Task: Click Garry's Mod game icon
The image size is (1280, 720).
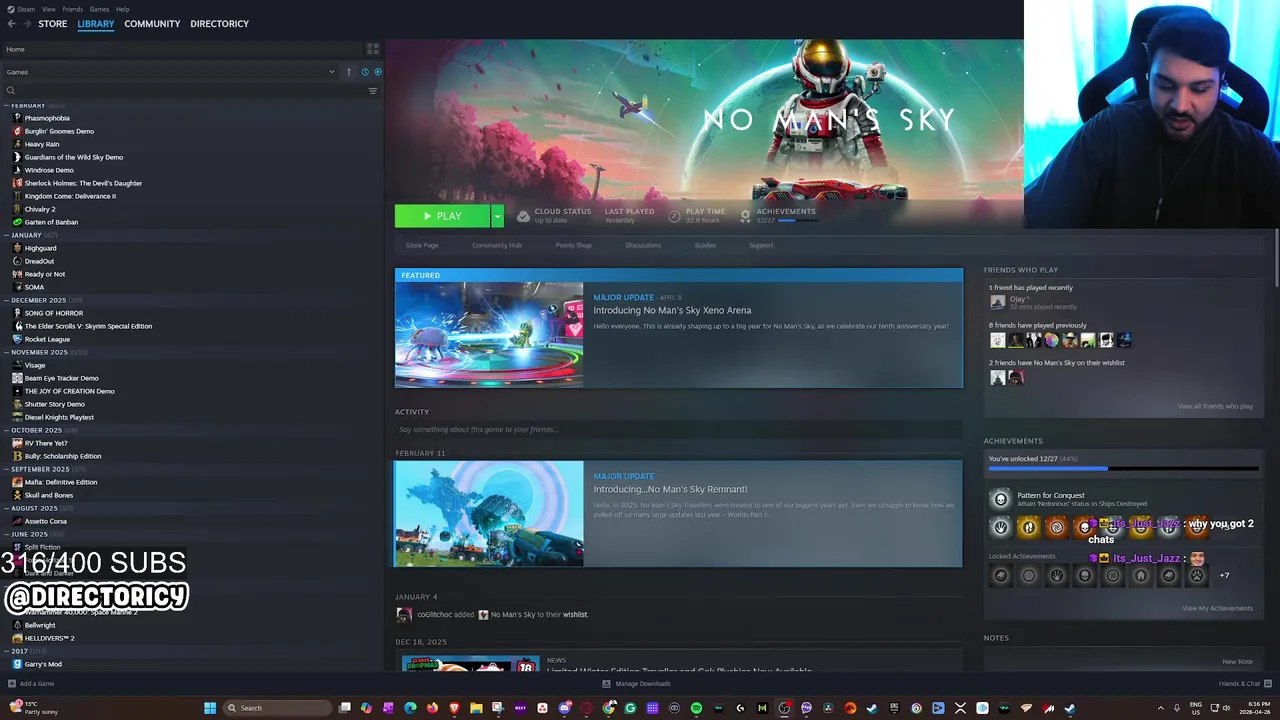Action: pos(17,664)
